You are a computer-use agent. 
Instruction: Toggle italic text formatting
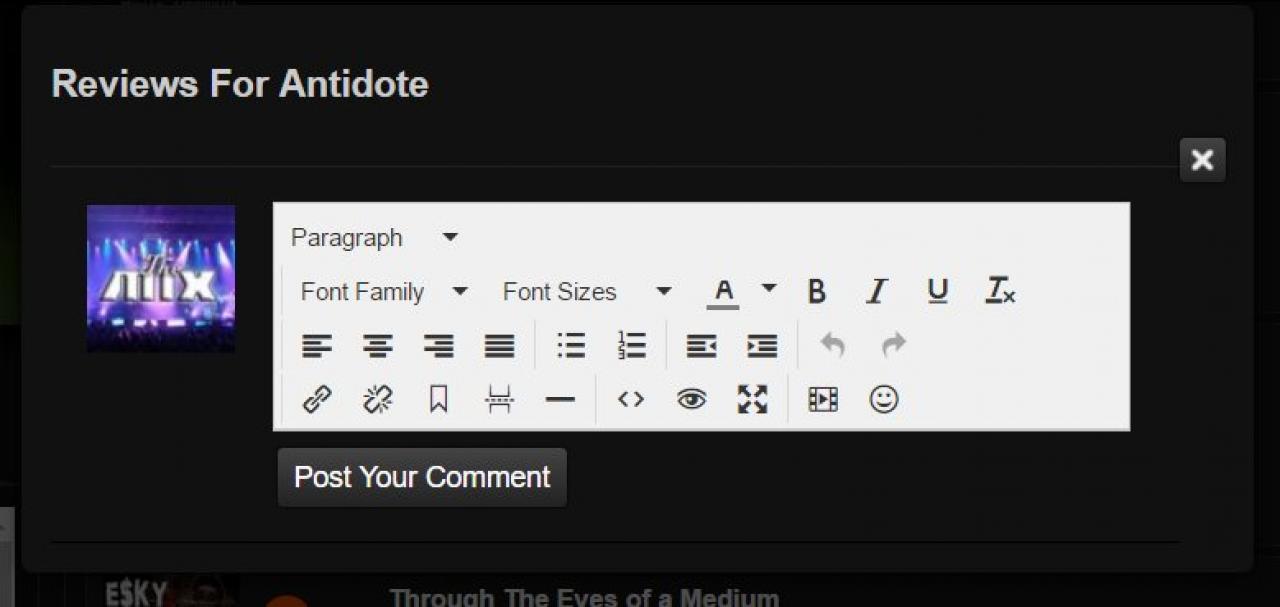(x=877, y=292)
